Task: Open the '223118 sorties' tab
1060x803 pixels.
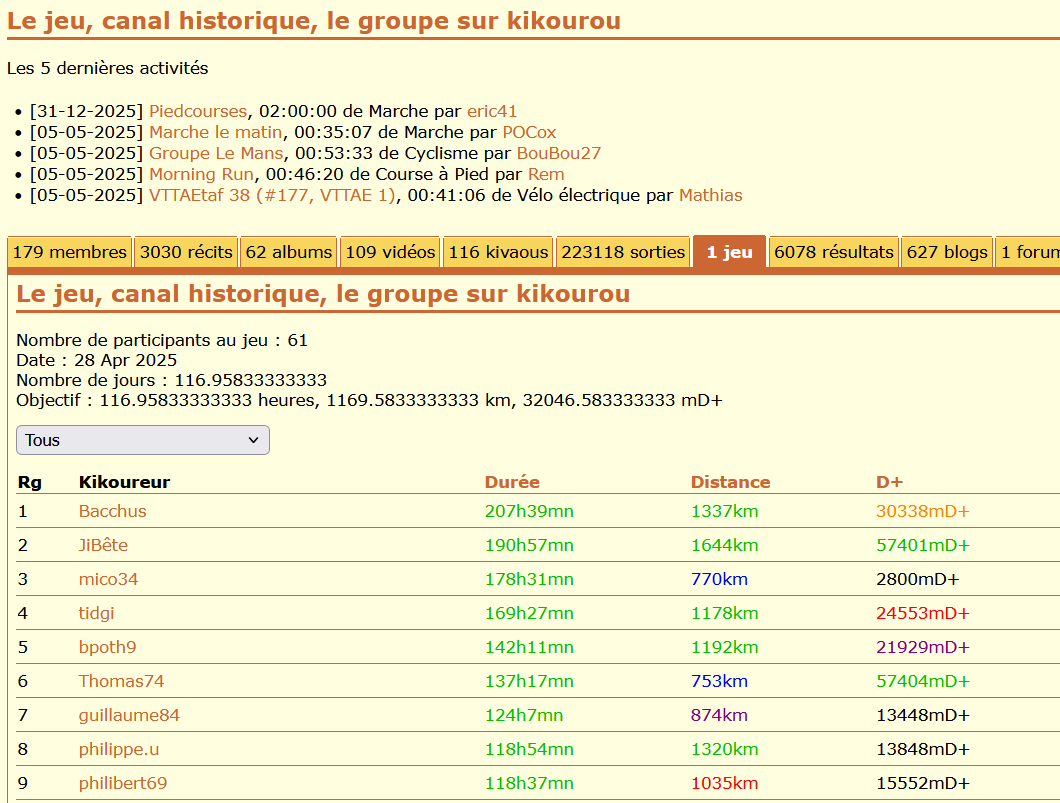Action: 623,253
